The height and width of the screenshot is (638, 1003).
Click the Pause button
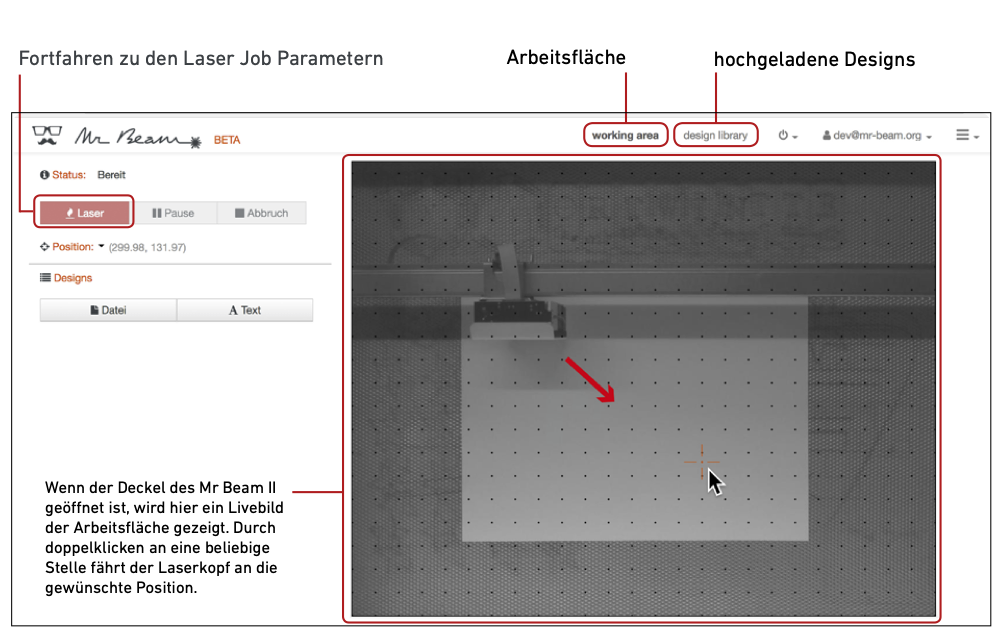(x=173, y=213)
